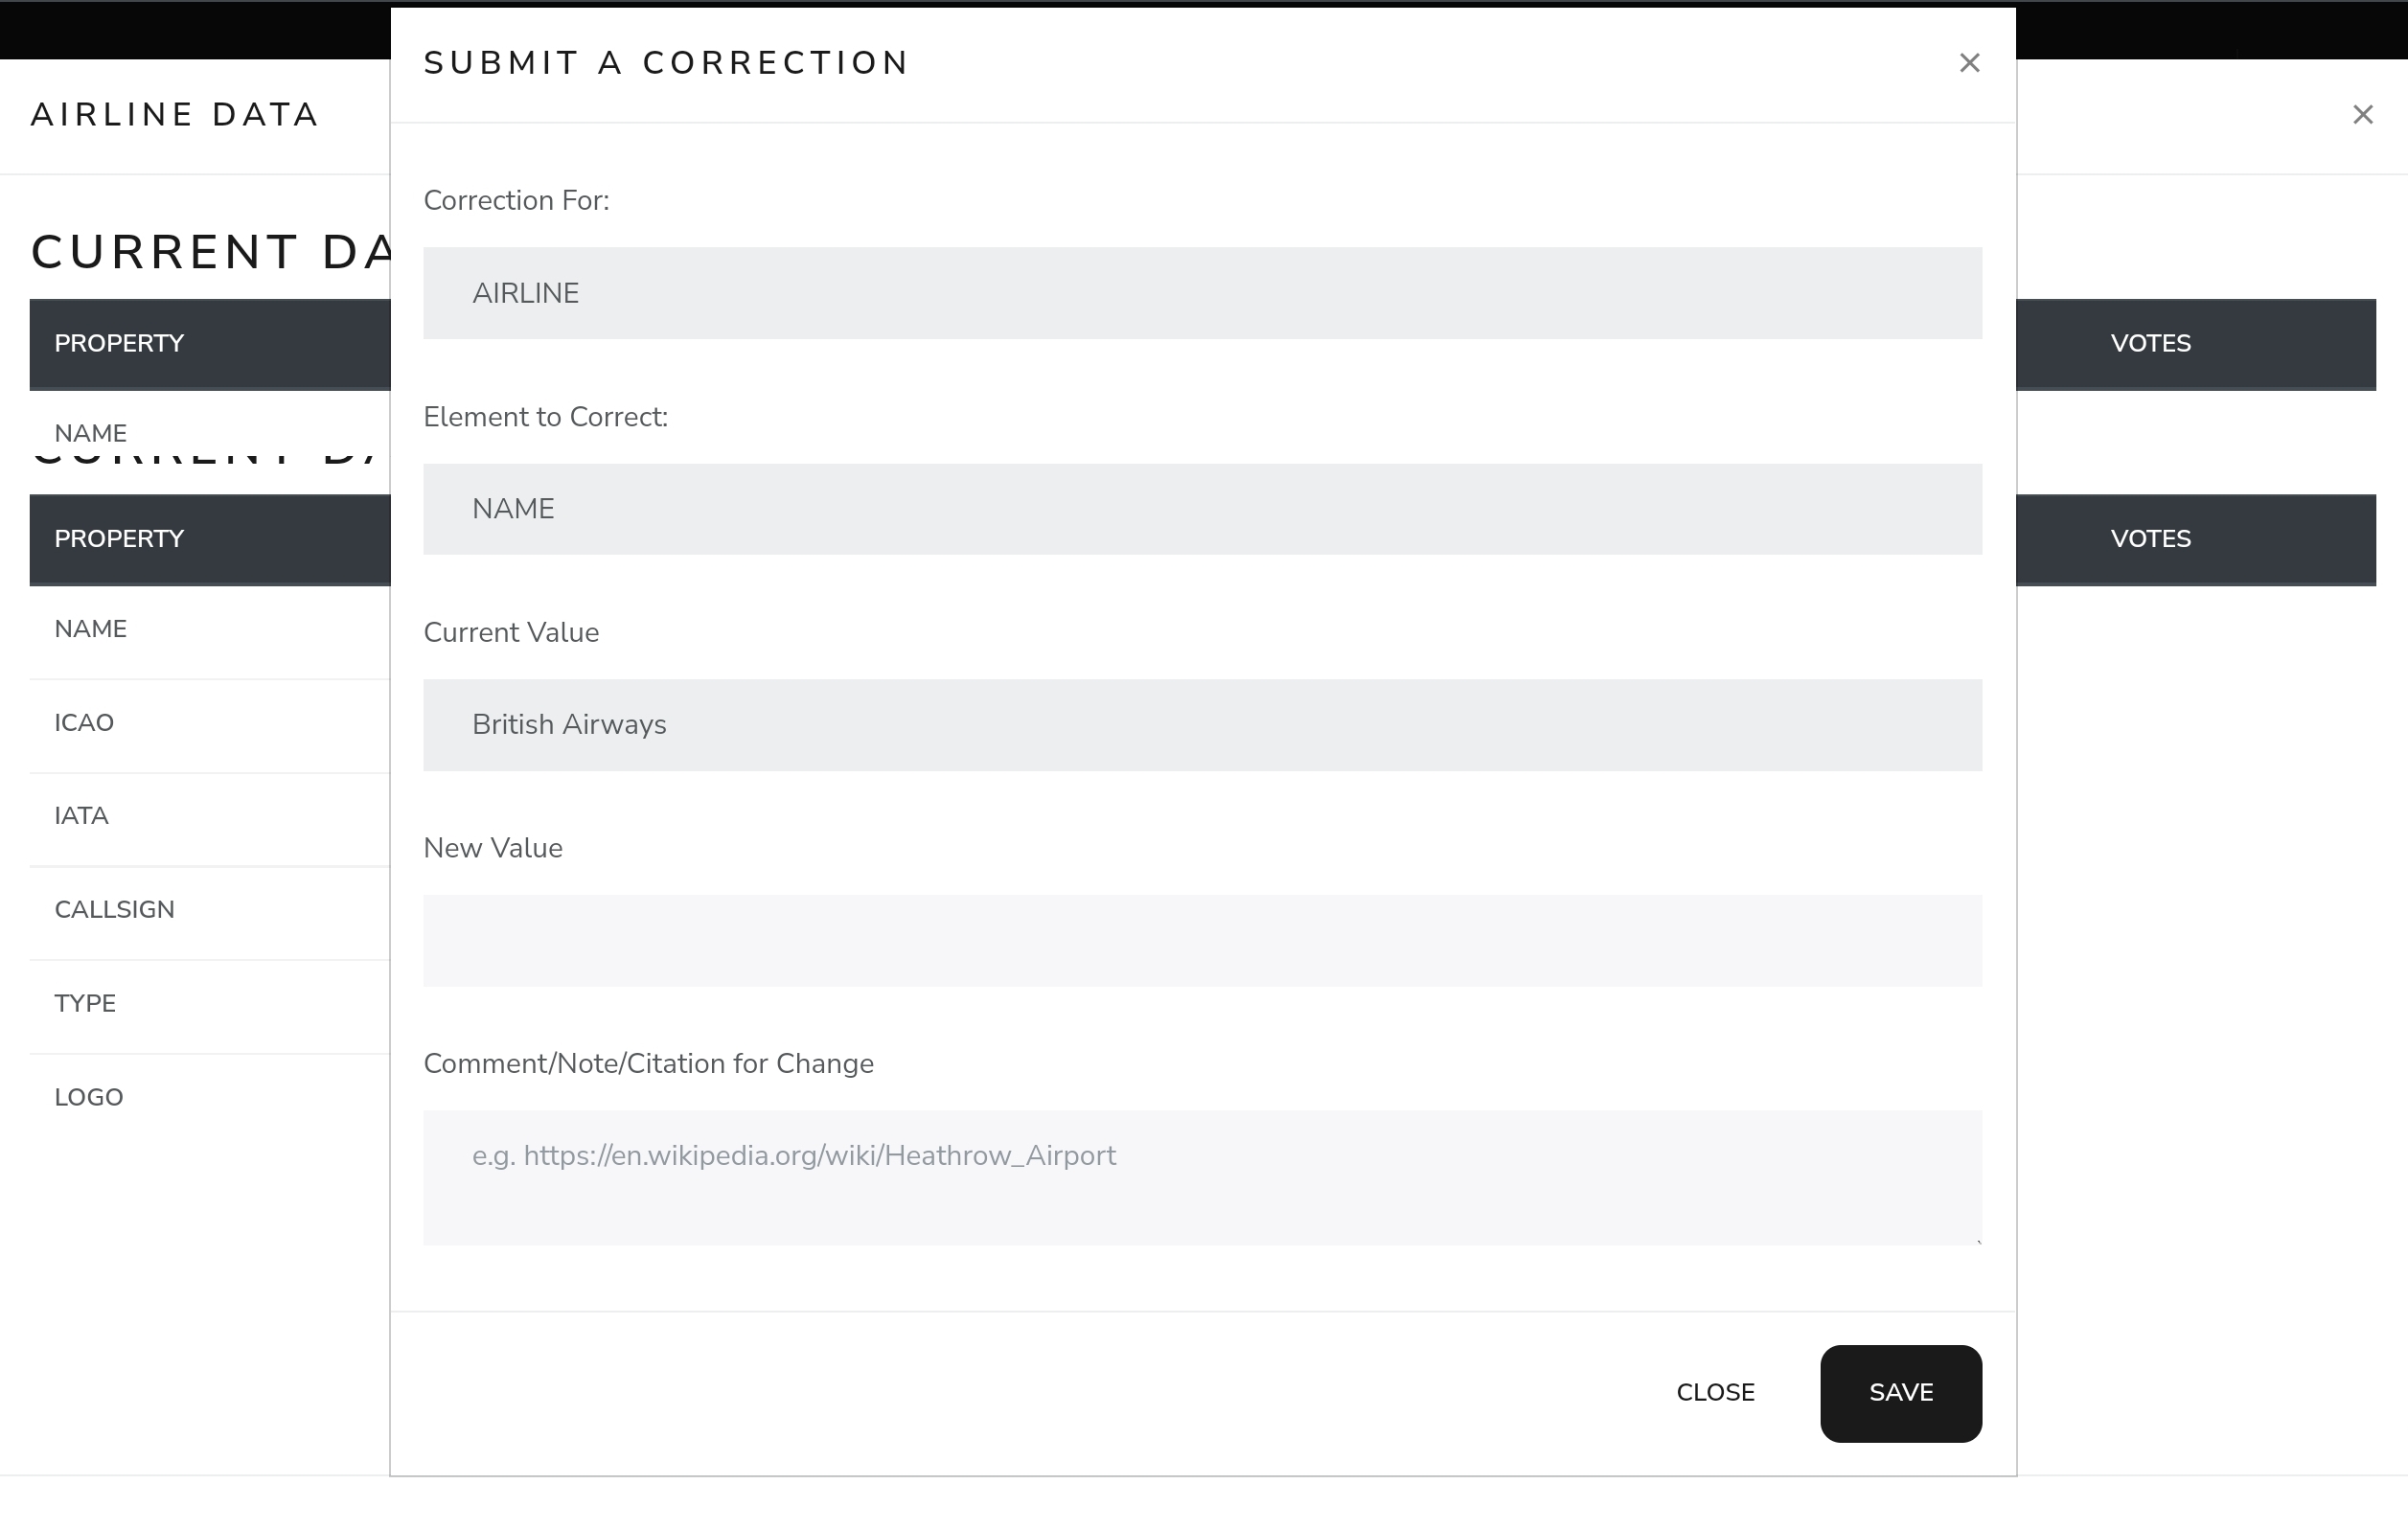Click the lower table's PROPERTY column header
2408x1530 pixels.
point(120,539)
